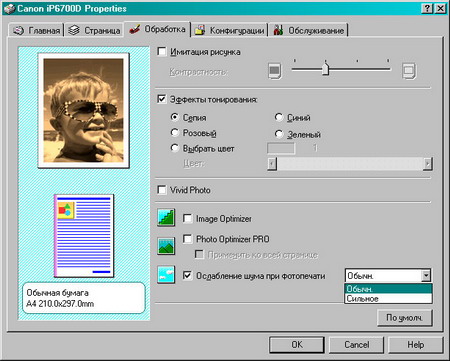The width and height of the screenshot is (450, 361).
Task: Click the sepia photo preview of the child
Action: click(83, 111)
